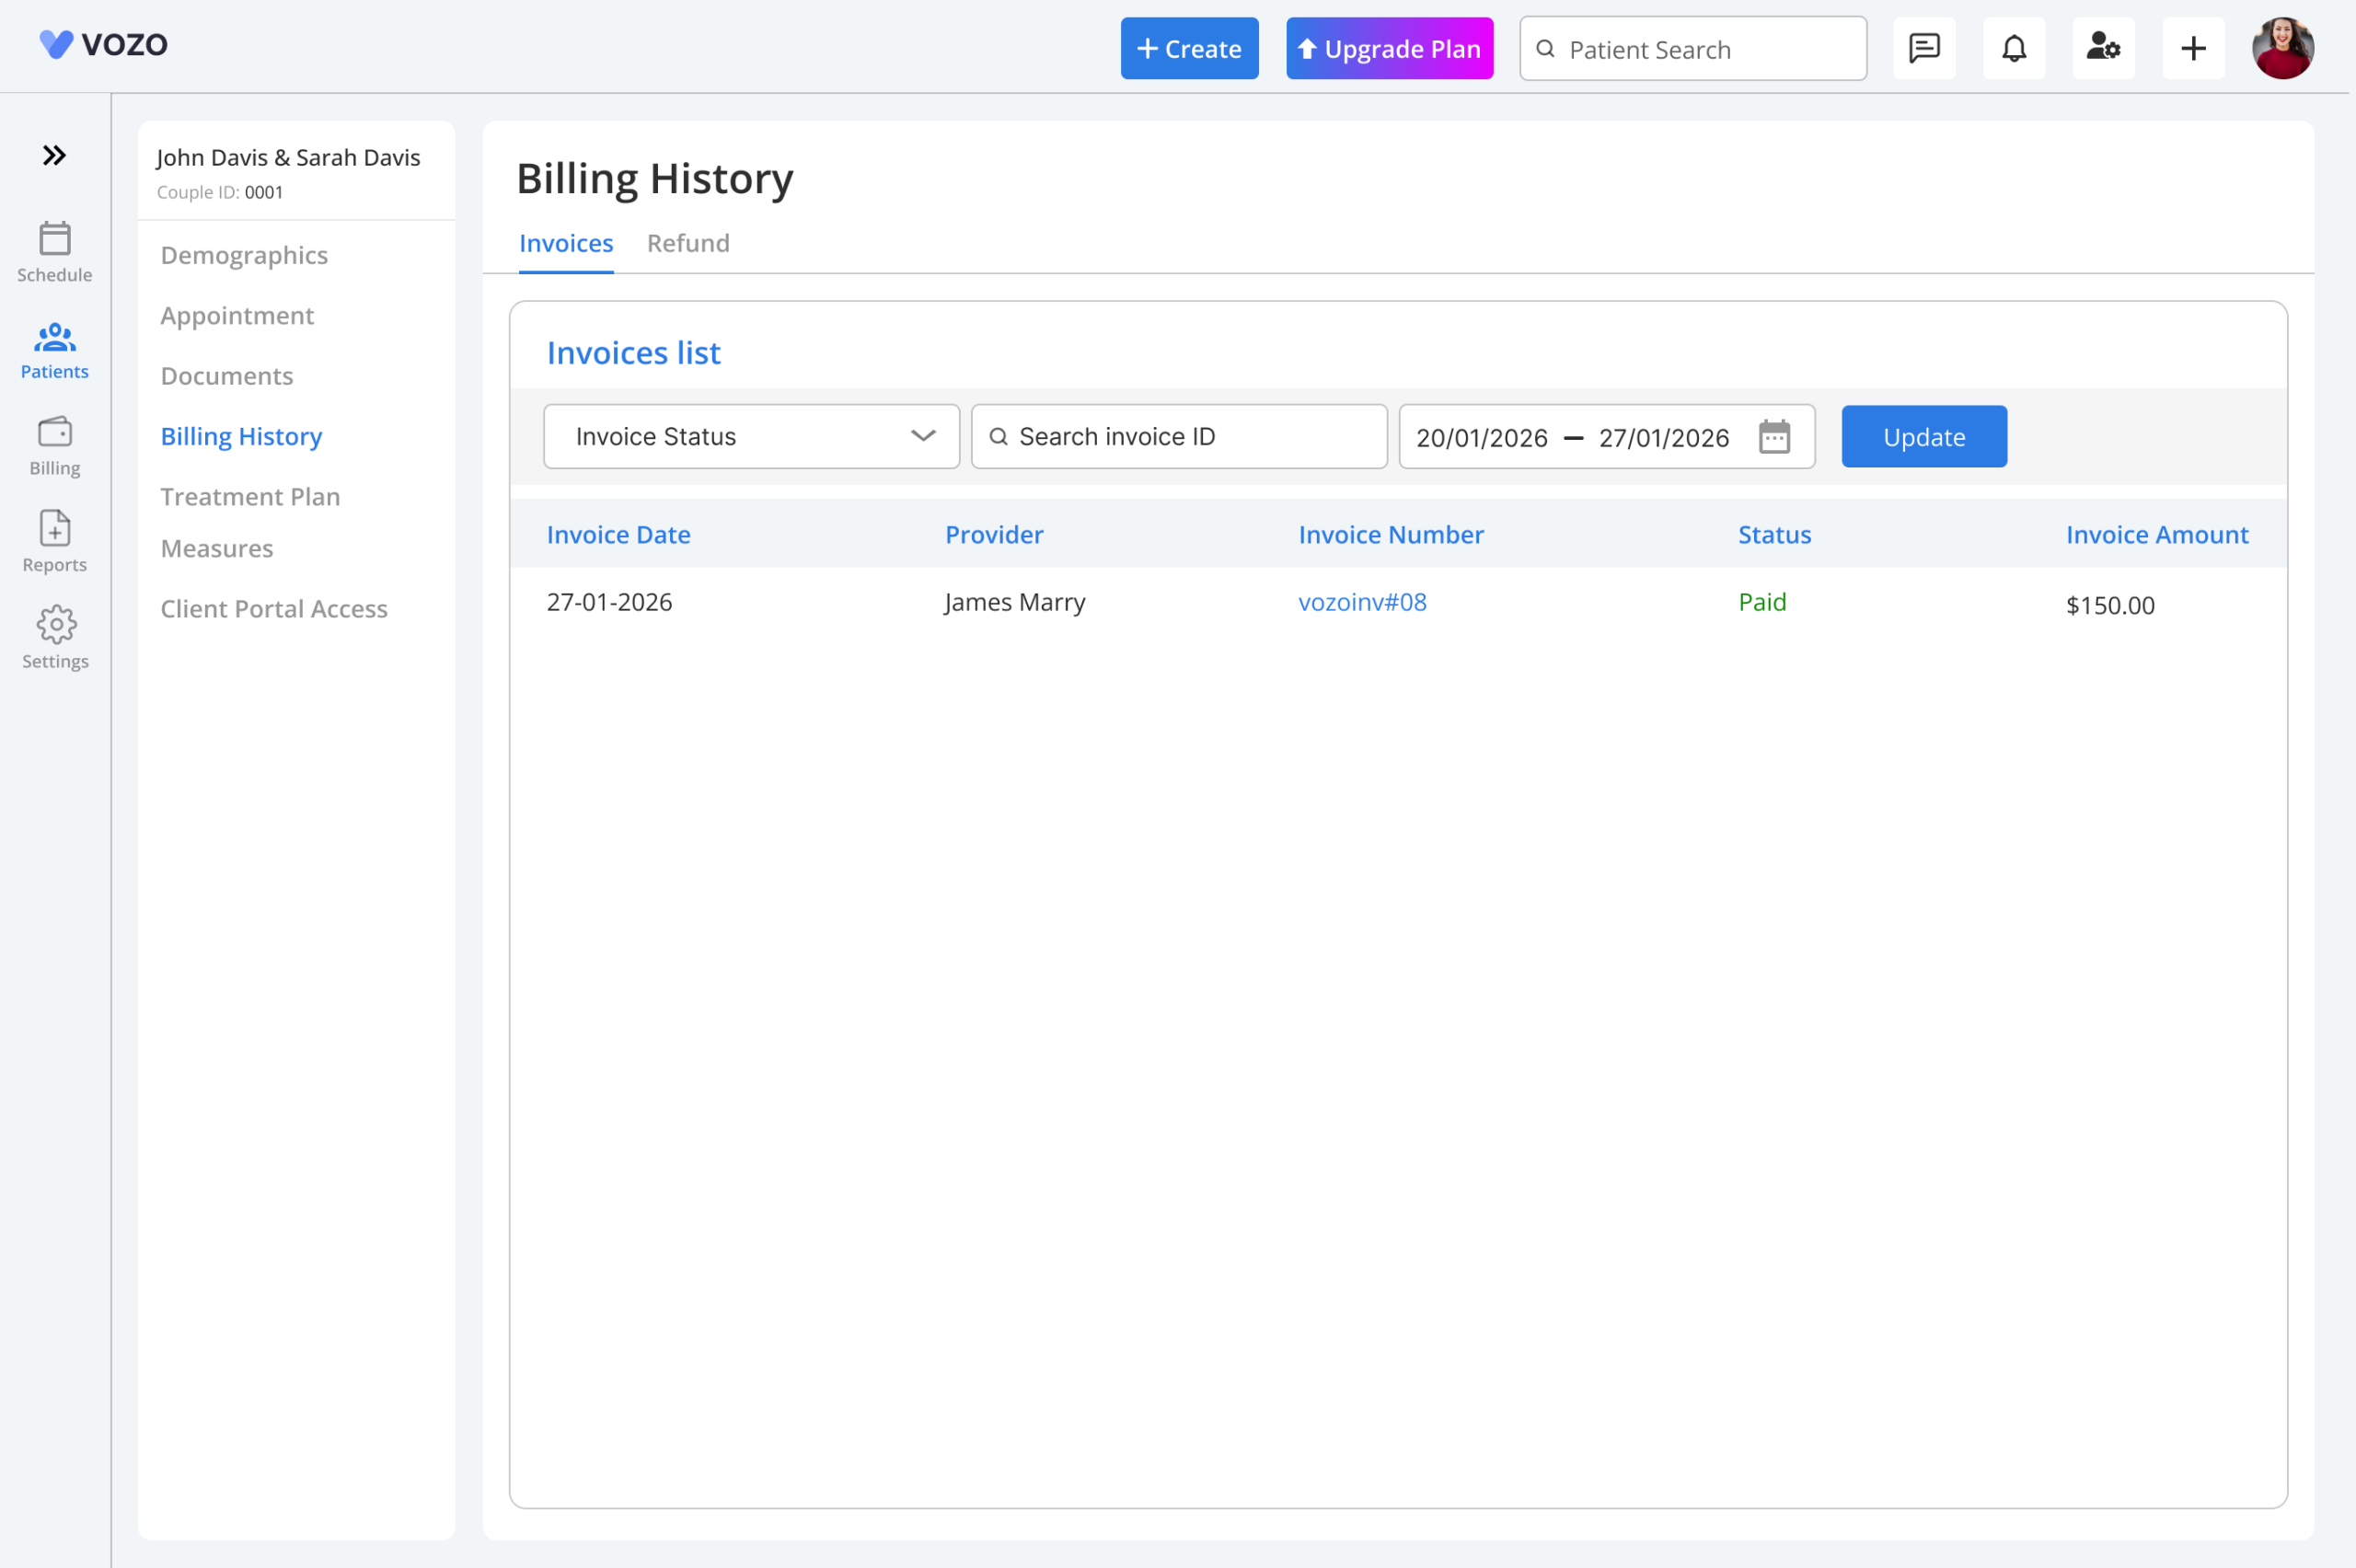Image resolution: width=2356 pixels, height=1568 pixels.
Task: Go to Schedule in left sidebar
Action: pyautogui.click(x=54, y=252)
